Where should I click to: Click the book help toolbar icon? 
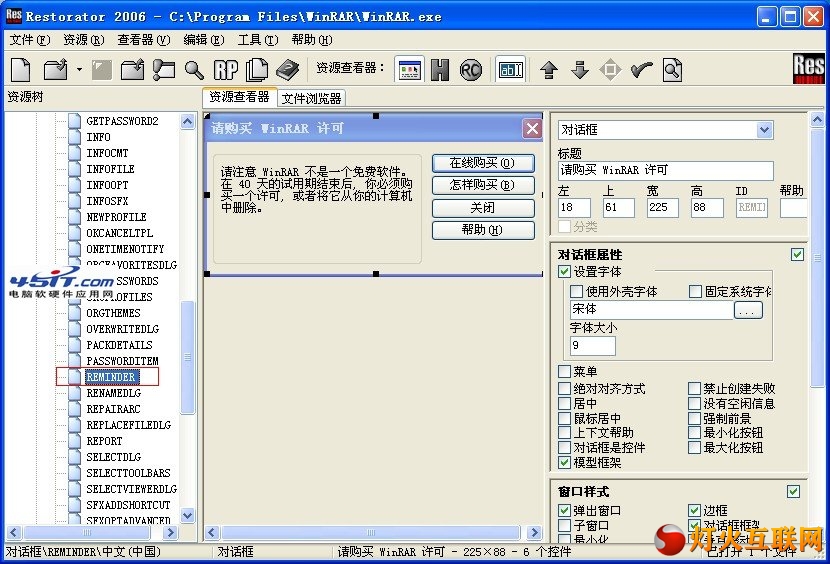click(x=288, y=69)
